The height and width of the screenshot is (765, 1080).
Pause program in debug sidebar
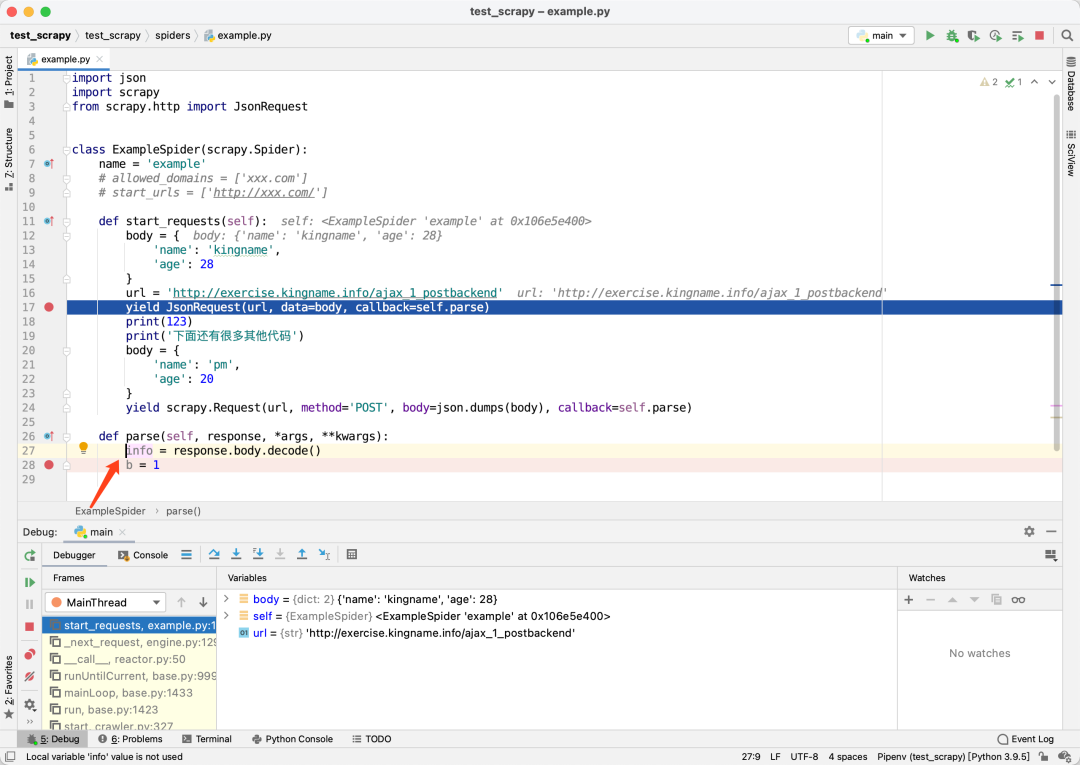(x=30, y=604)
